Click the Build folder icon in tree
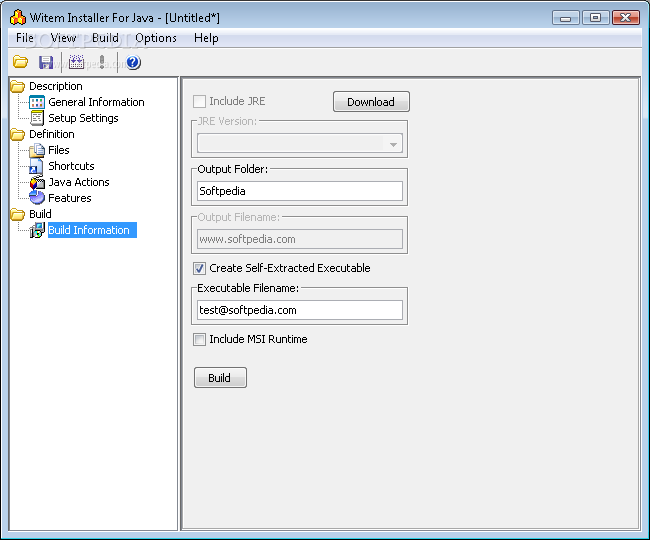Screen dimensions: 650x540 click(x=18, y=214)
